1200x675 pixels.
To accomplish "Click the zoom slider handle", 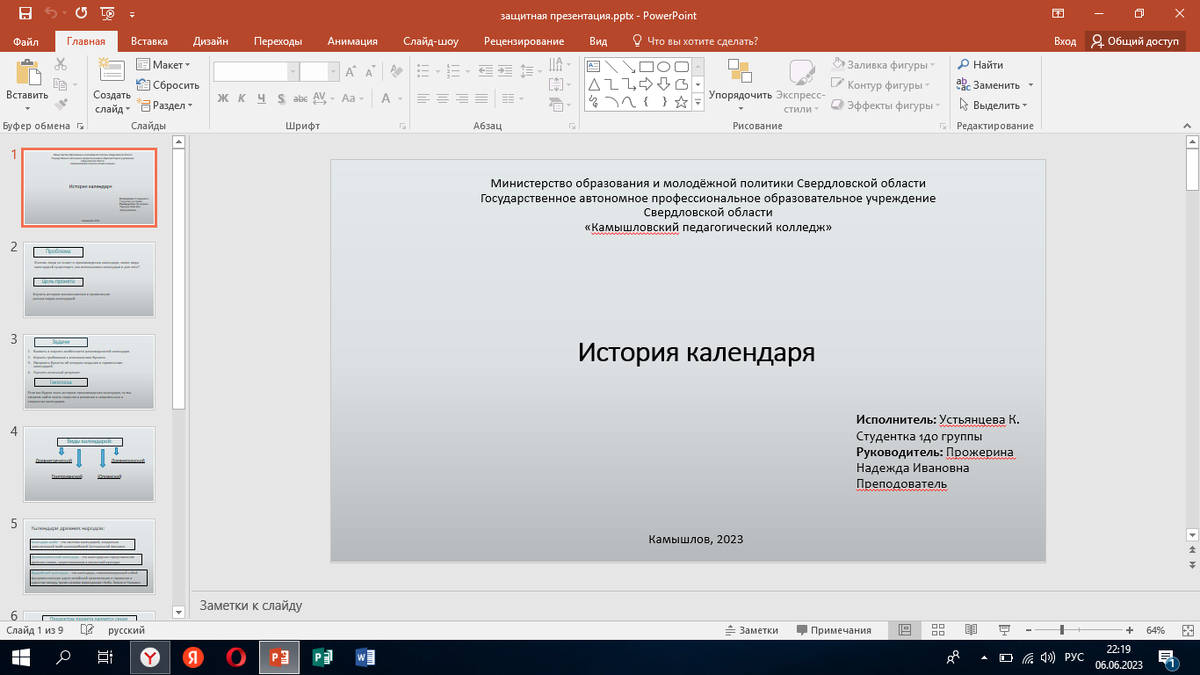I will [1061, 630].
